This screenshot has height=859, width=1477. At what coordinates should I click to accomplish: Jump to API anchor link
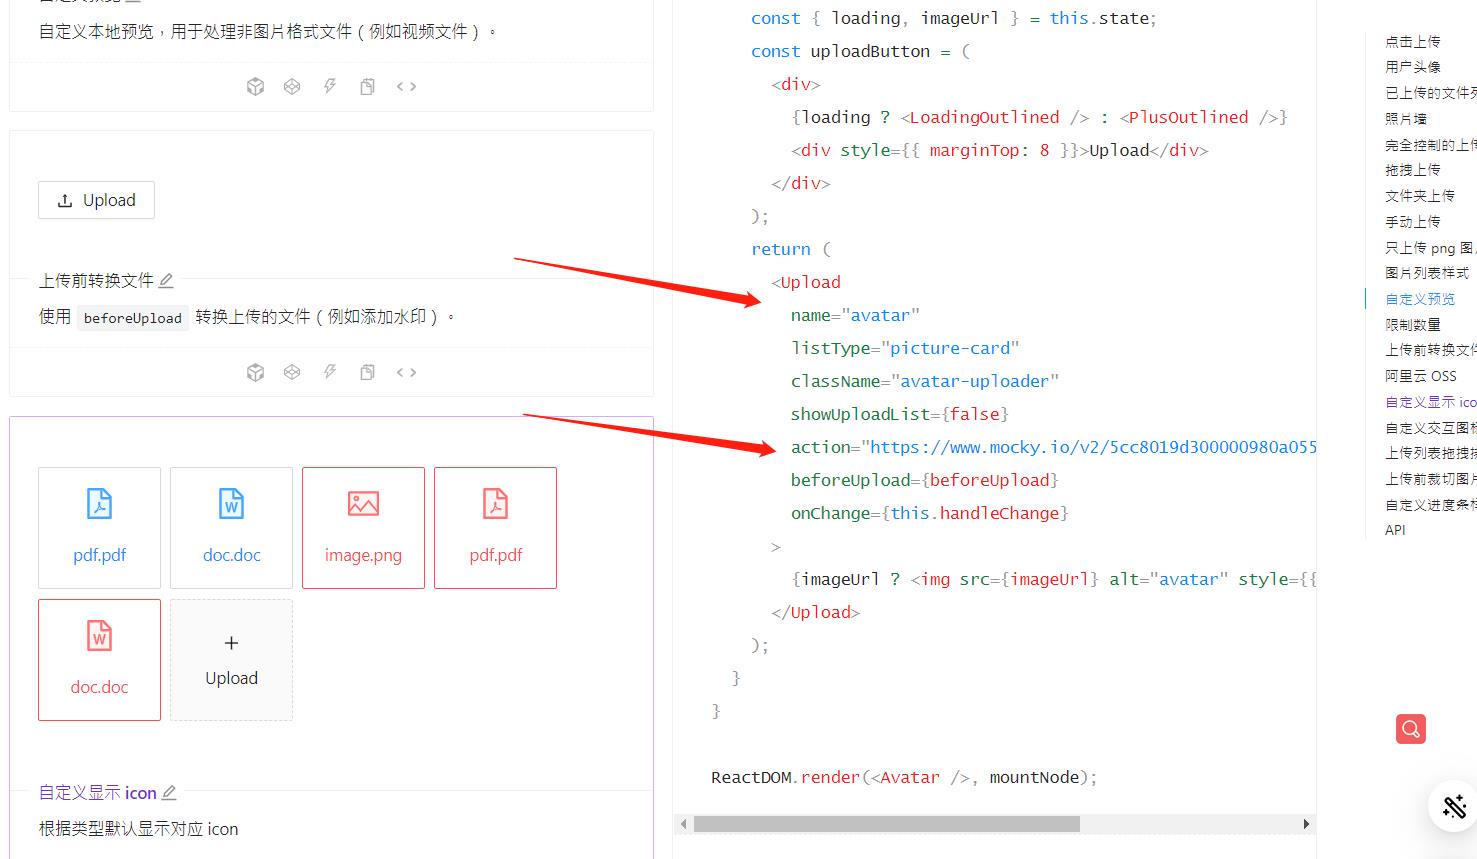(1395, 530)
